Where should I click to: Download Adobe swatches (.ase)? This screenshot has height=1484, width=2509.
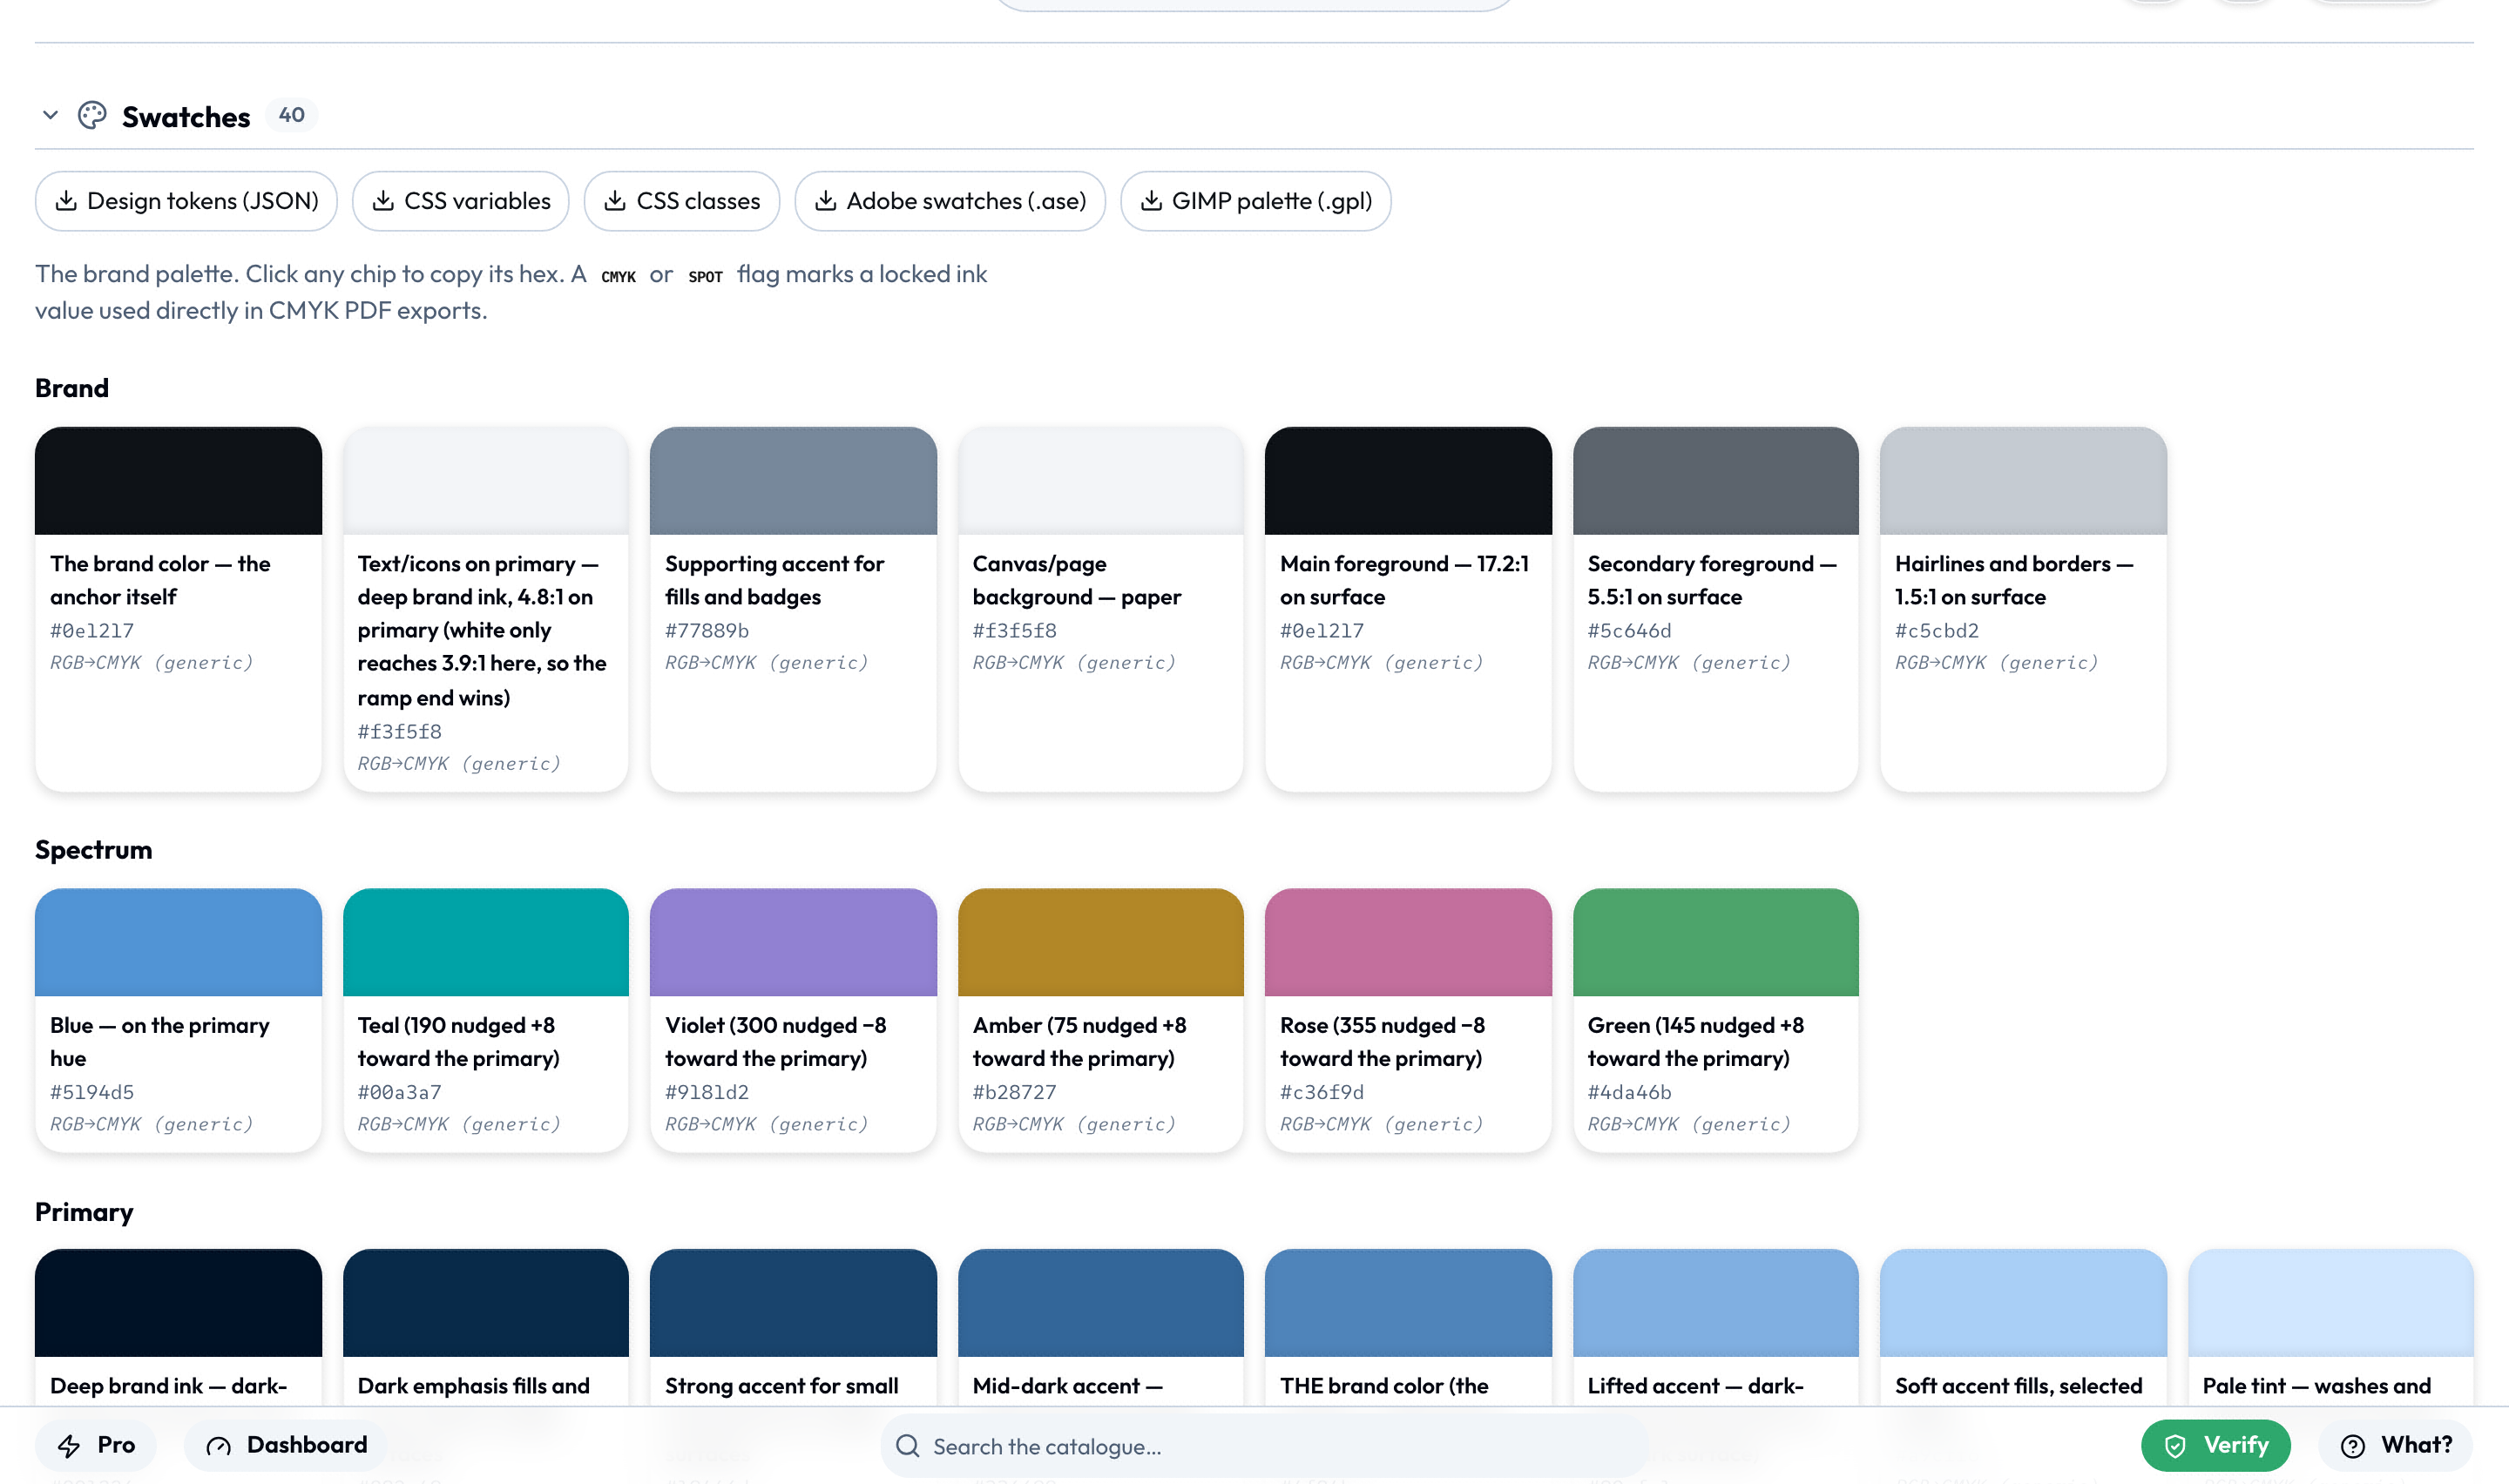pyautogui.click(x=949, y=201)
